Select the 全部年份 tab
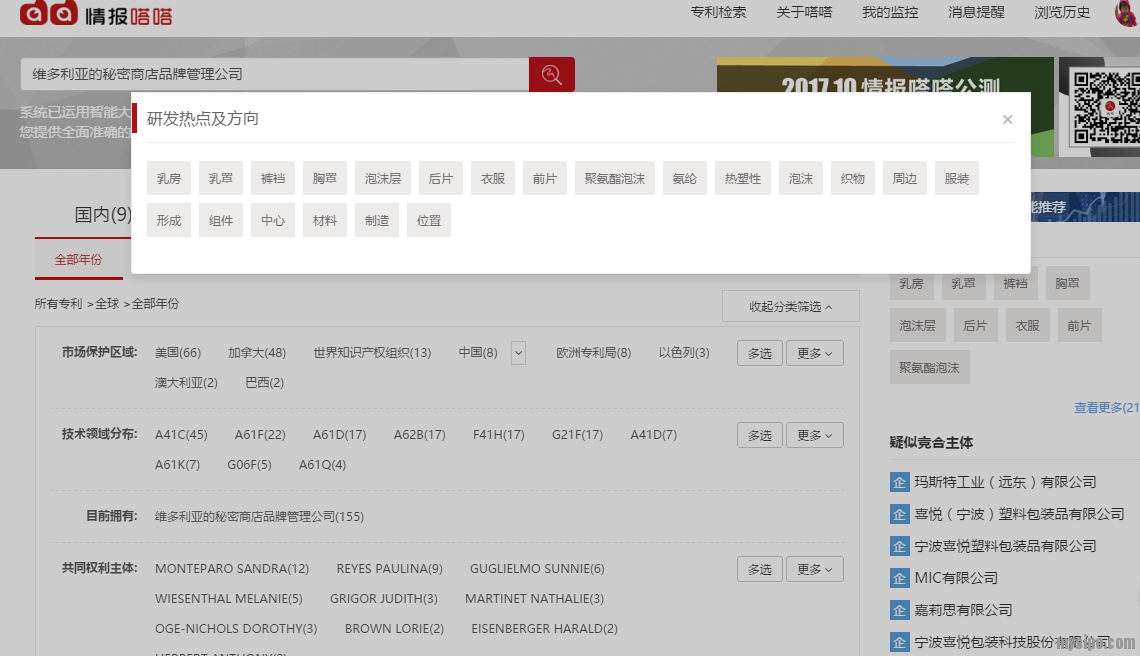Image resolution: width=1140 pixels, height=656 pixels. (78, 260)
